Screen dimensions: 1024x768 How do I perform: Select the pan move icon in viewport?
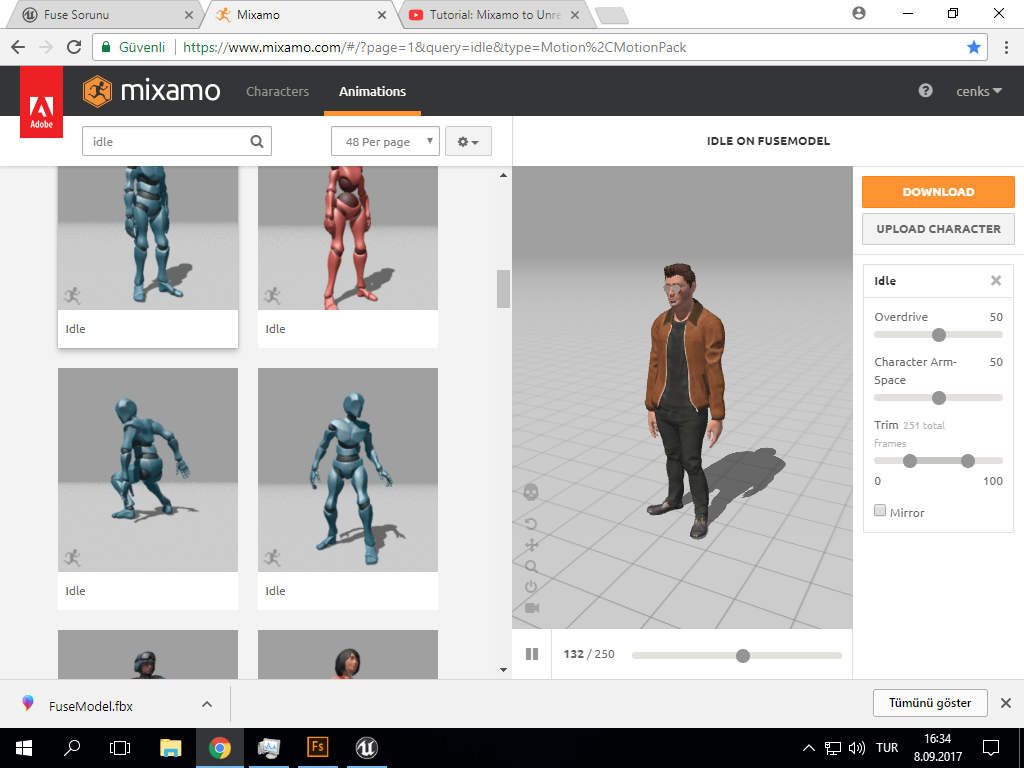(532, 545)
